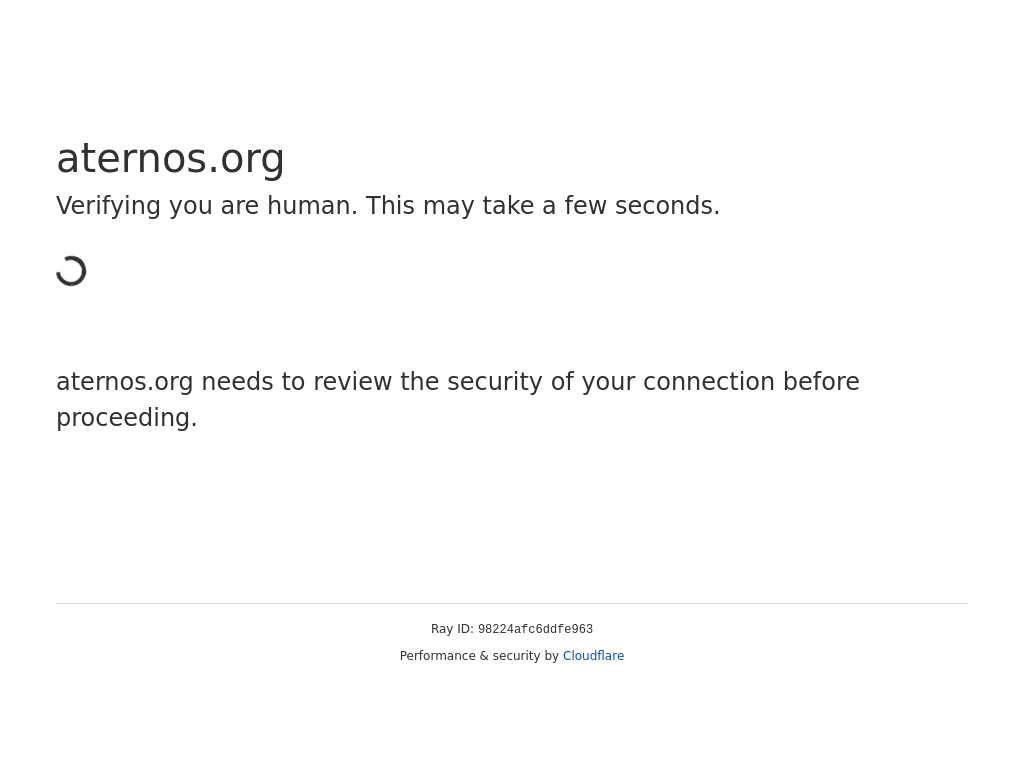Click "aternos.org" at the start of the paragraph
Image resolution: width=1024 pixels, height=768 pixels.
pos(124,382)
